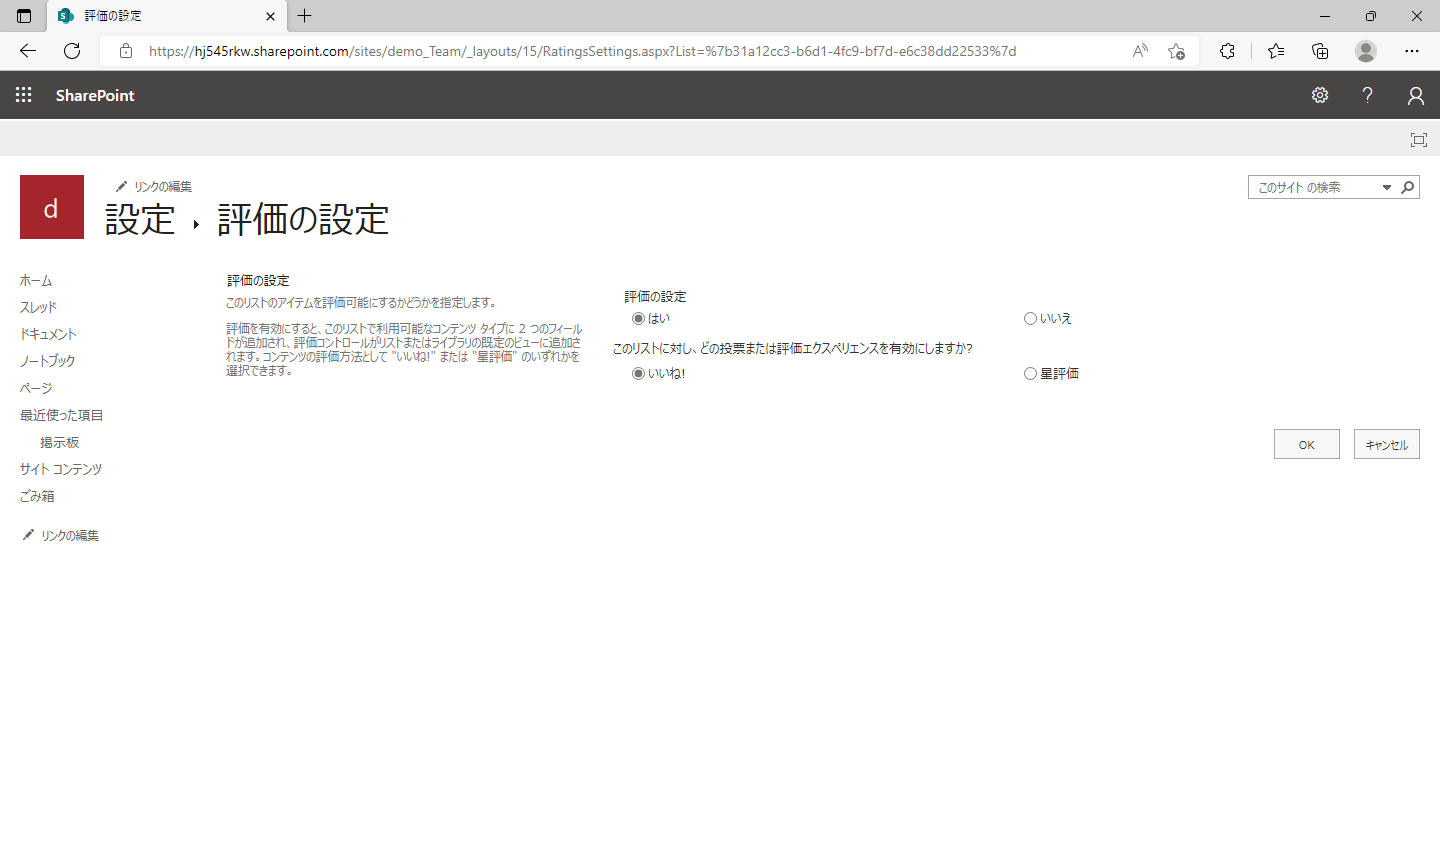Screen dimensions: 1440x860
Task: Select the 星評価 rating option
Action: [x=1030, y=374]
